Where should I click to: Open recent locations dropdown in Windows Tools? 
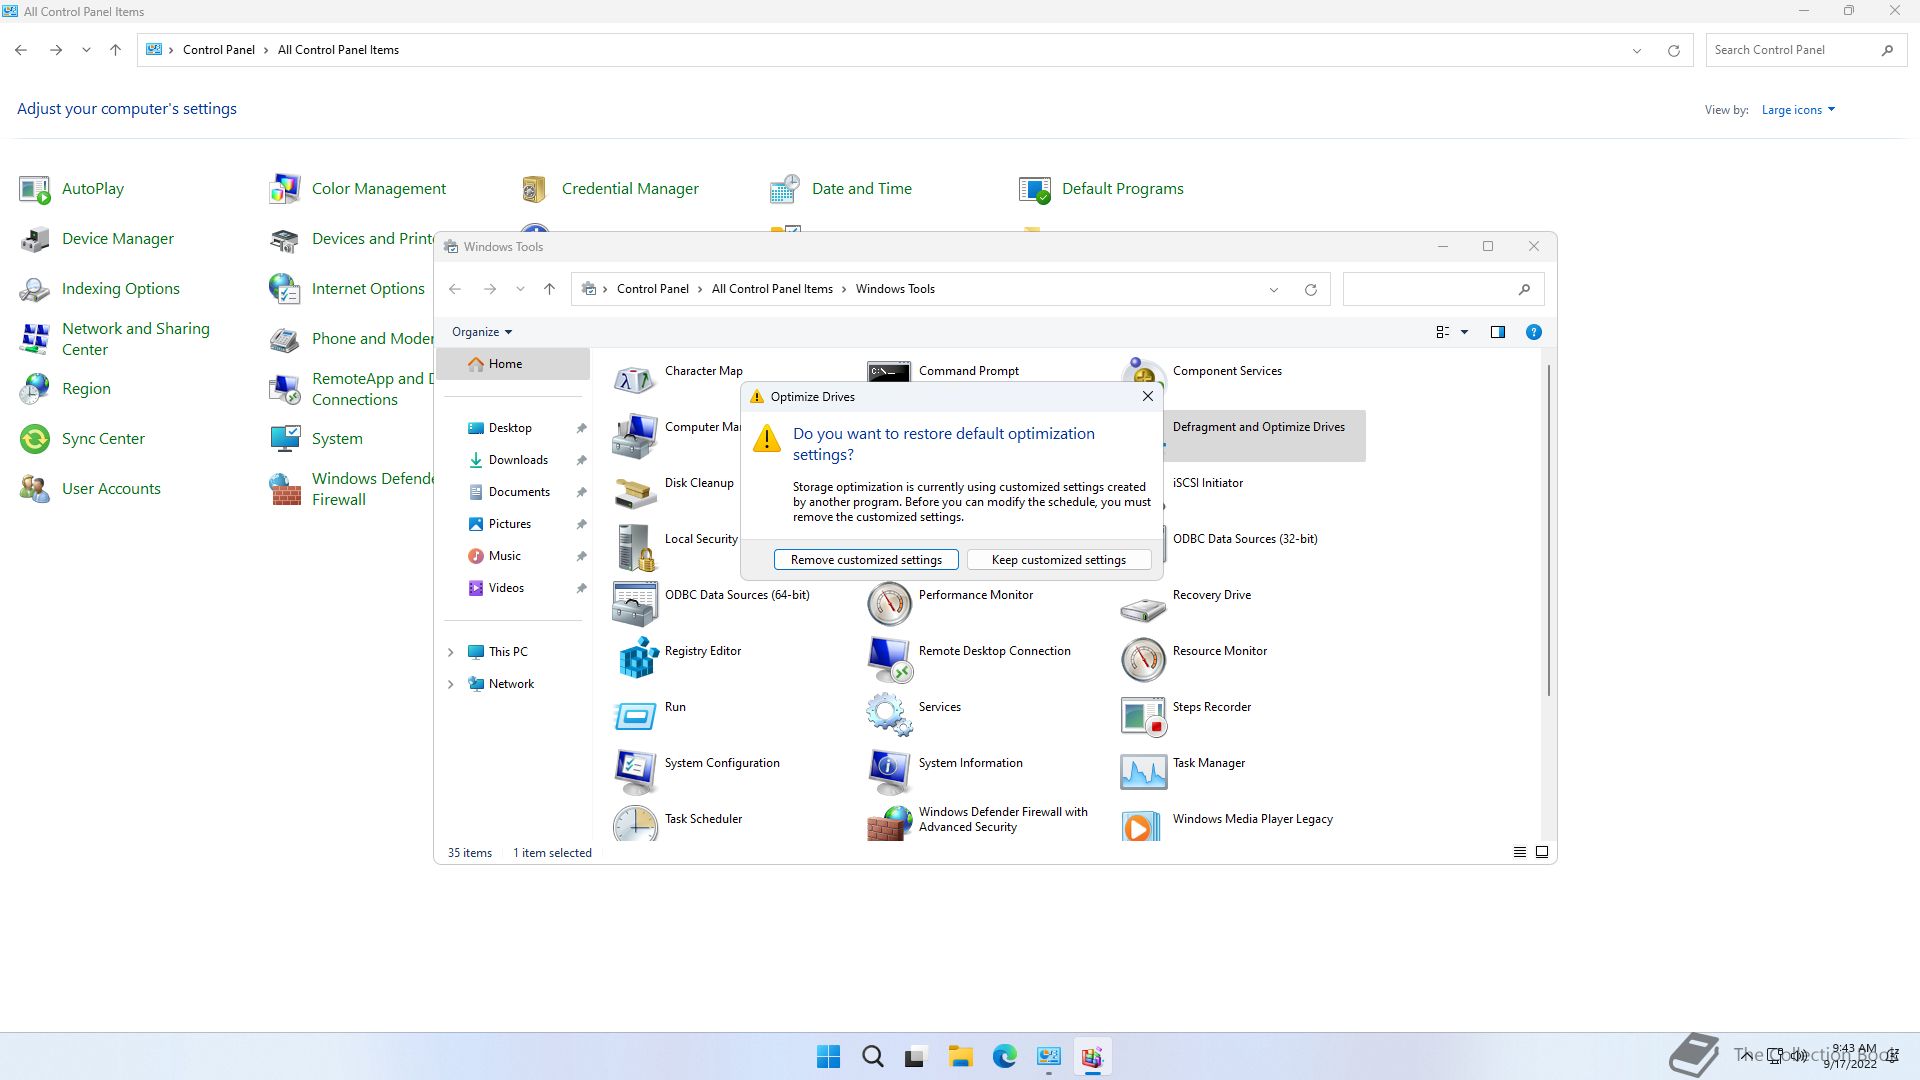[x=520, y=289]
